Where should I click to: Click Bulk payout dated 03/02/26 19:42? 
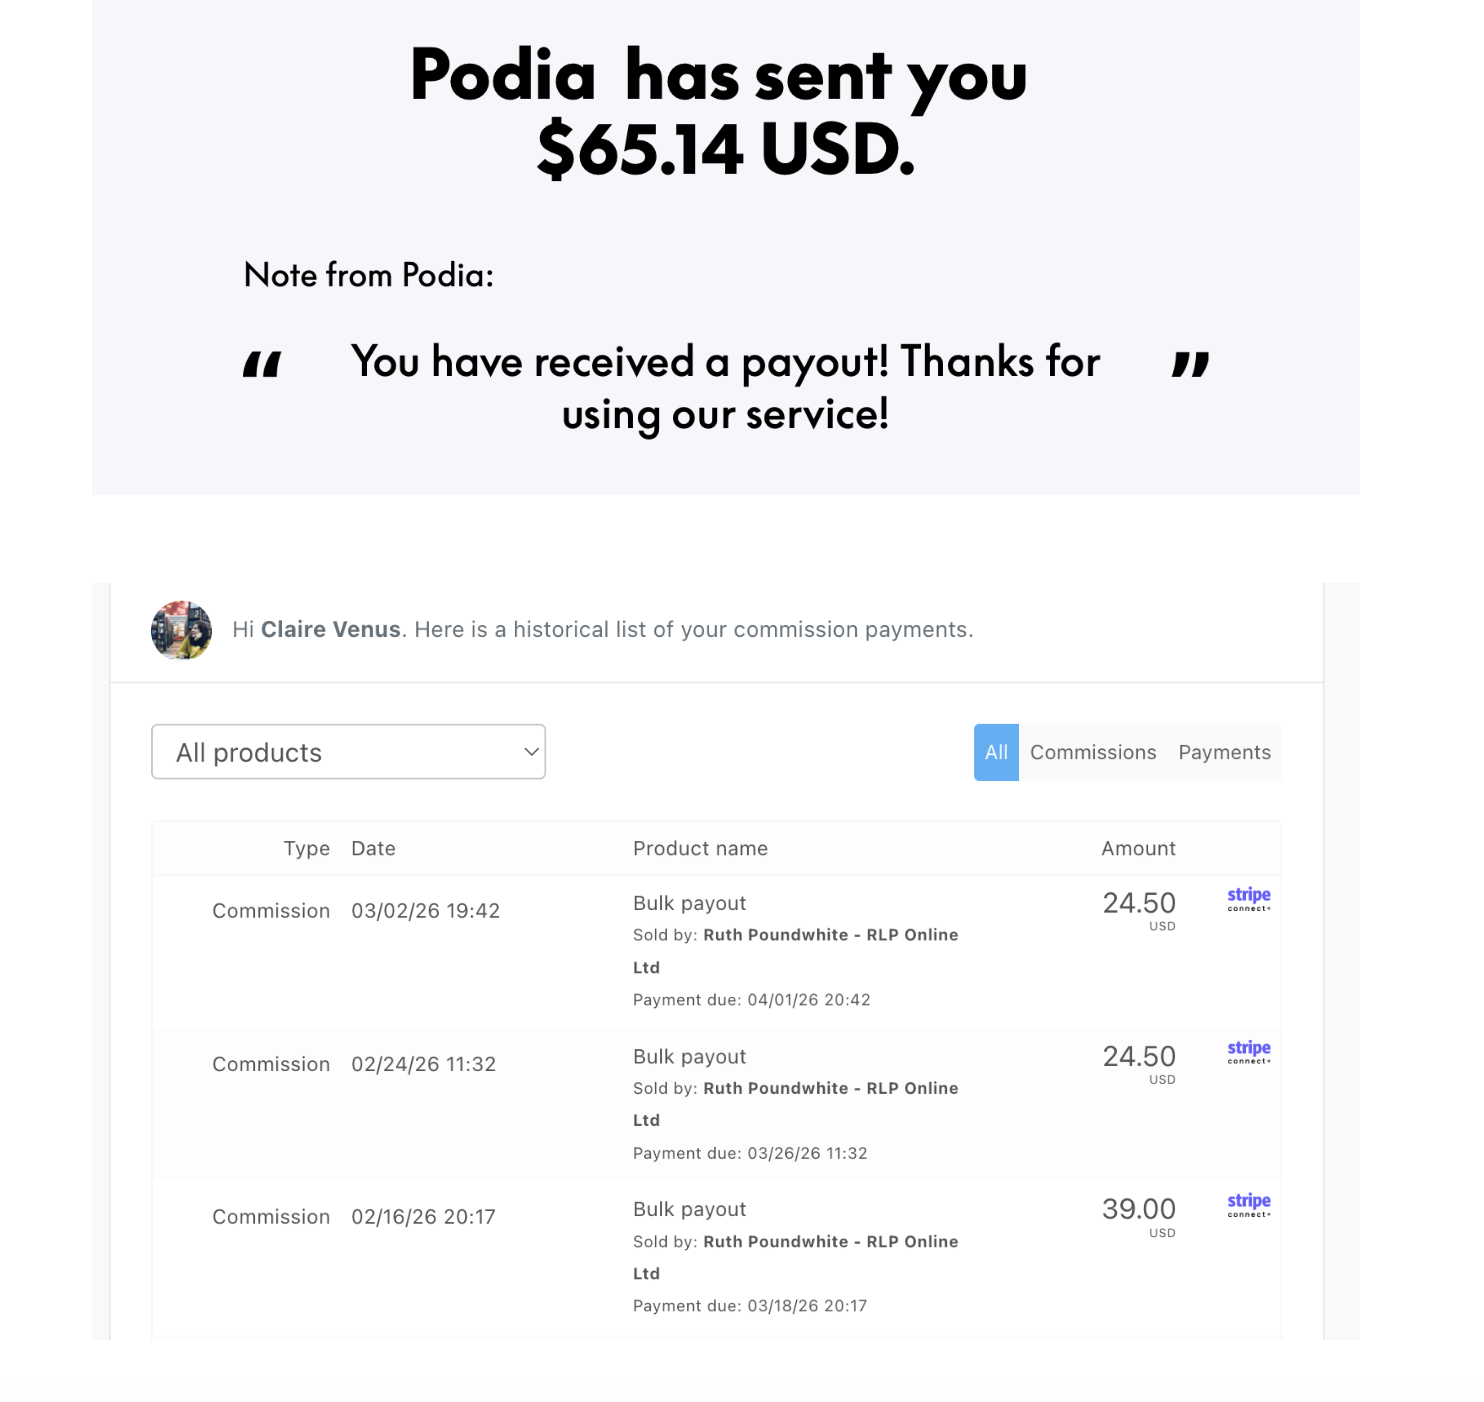[689, 904]
